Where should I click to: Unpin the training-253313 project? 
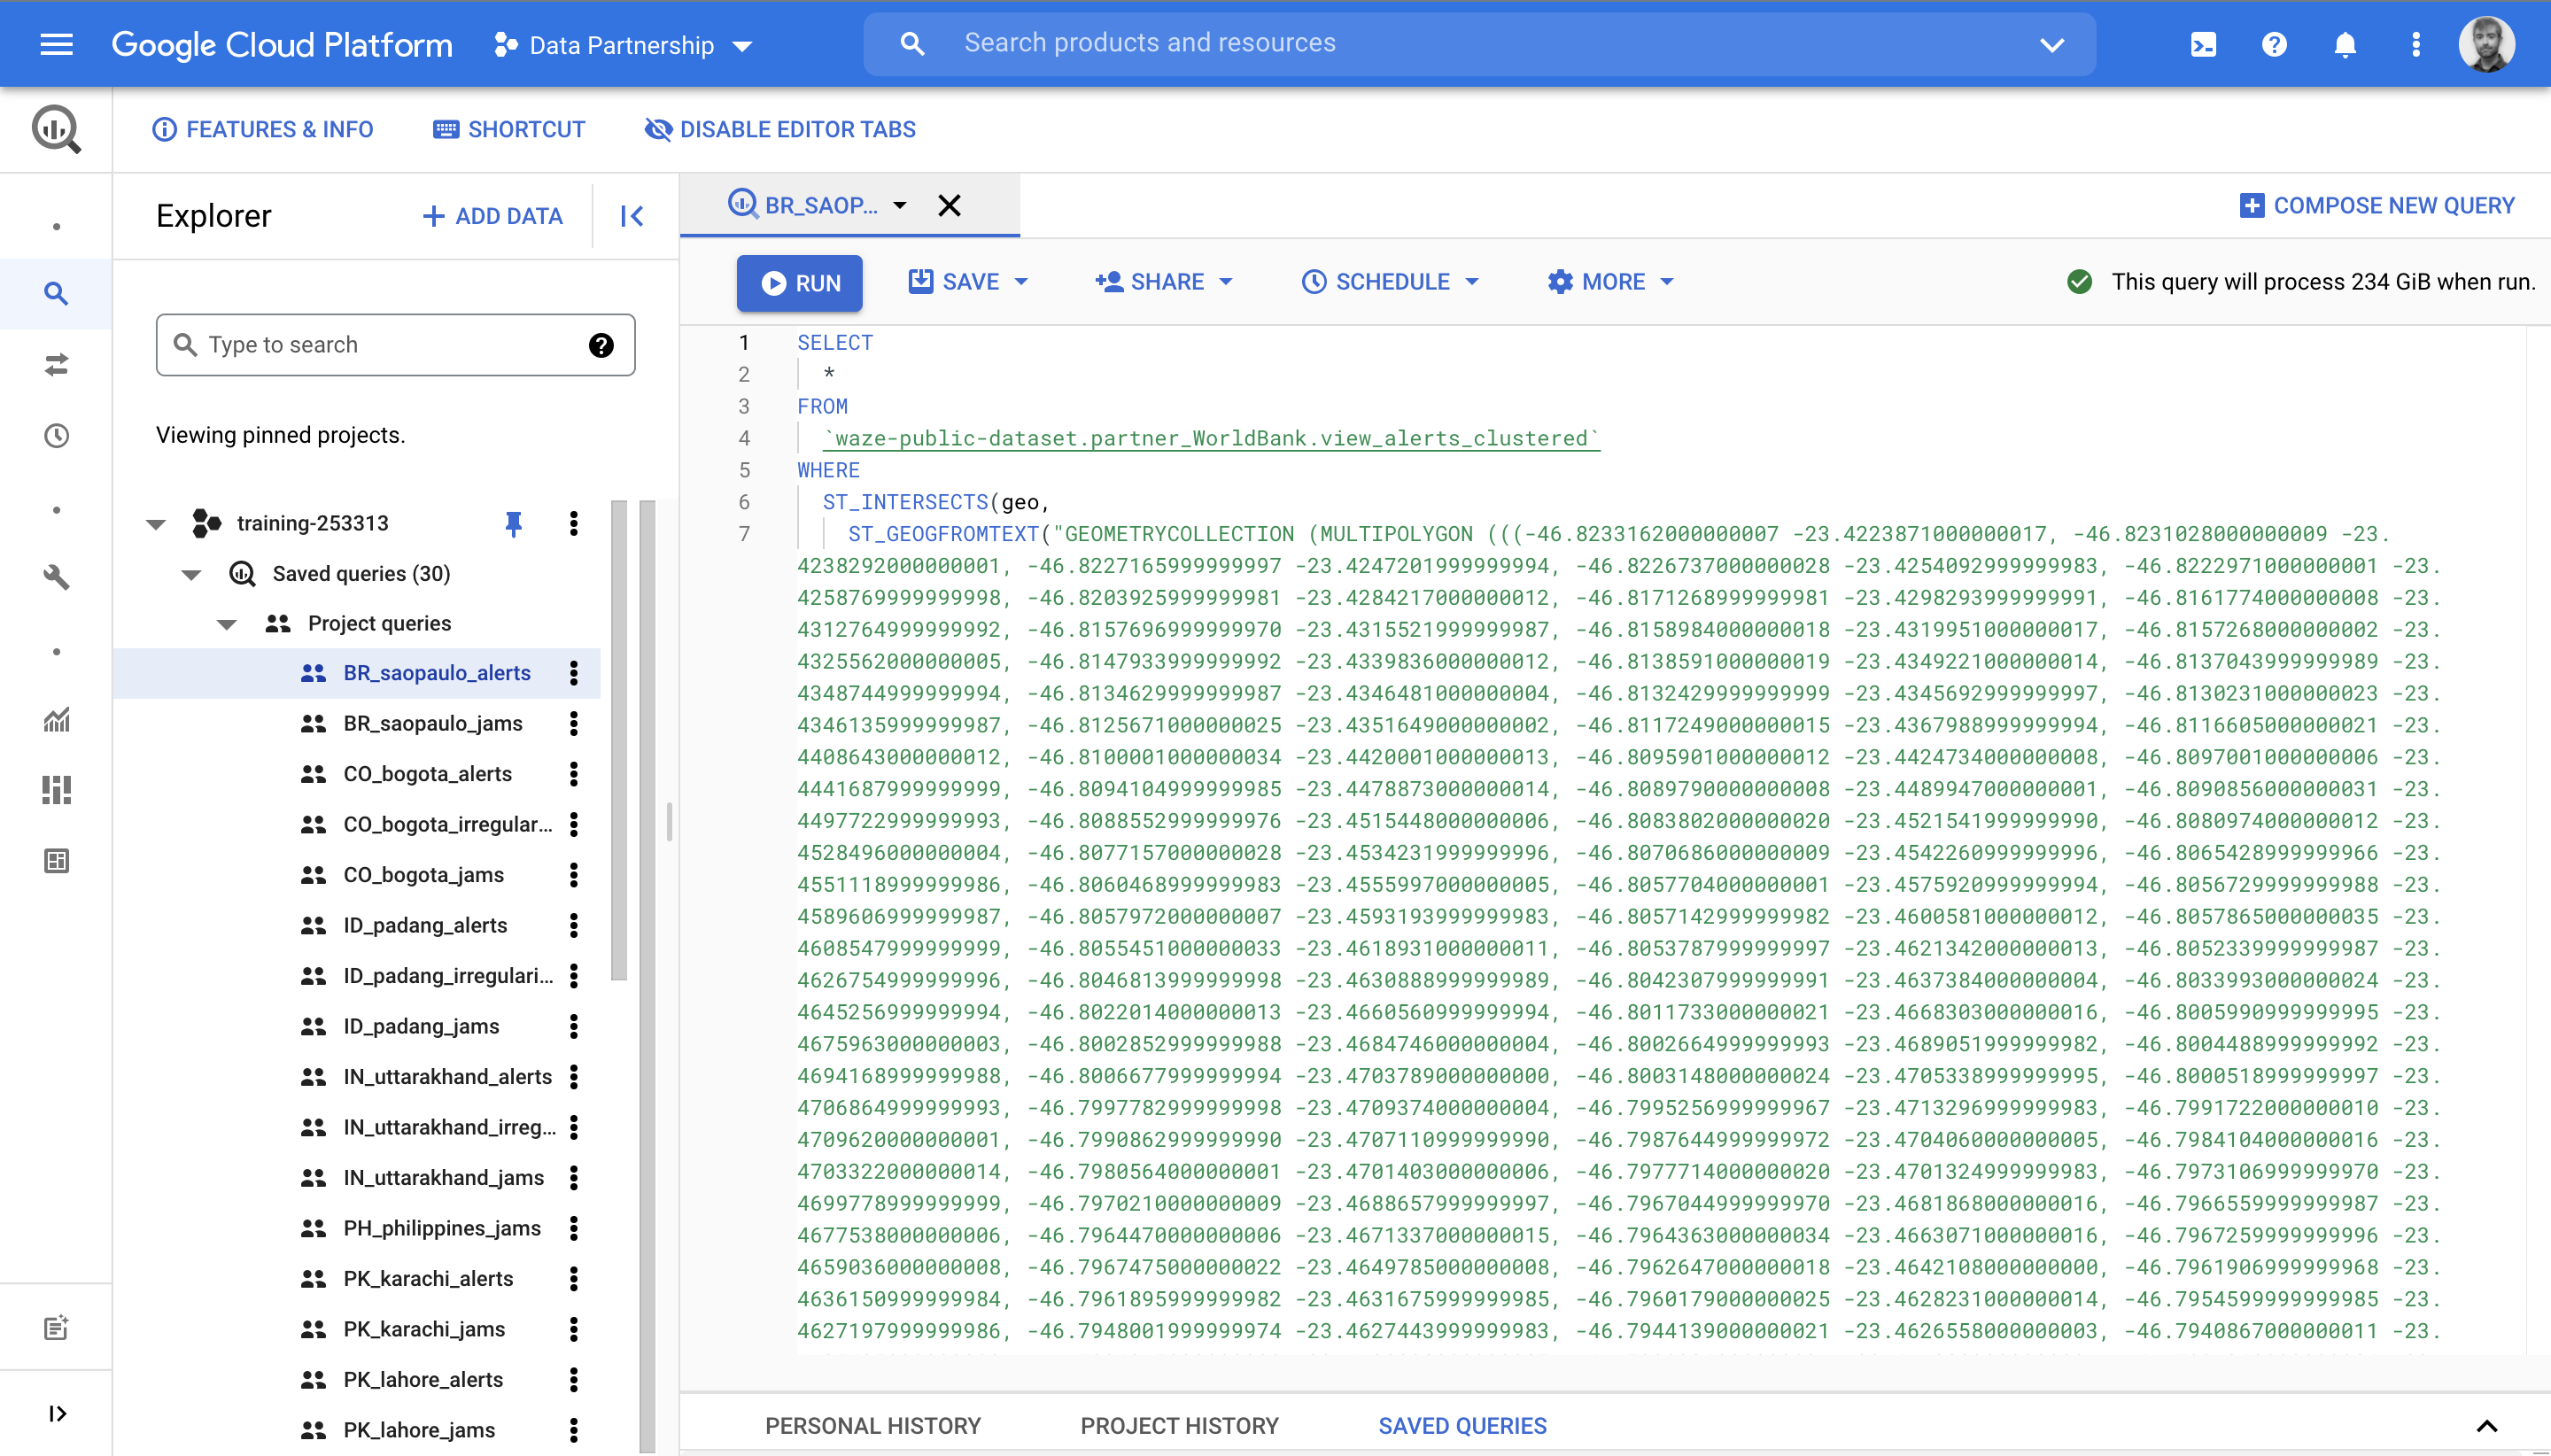point(514,523)
